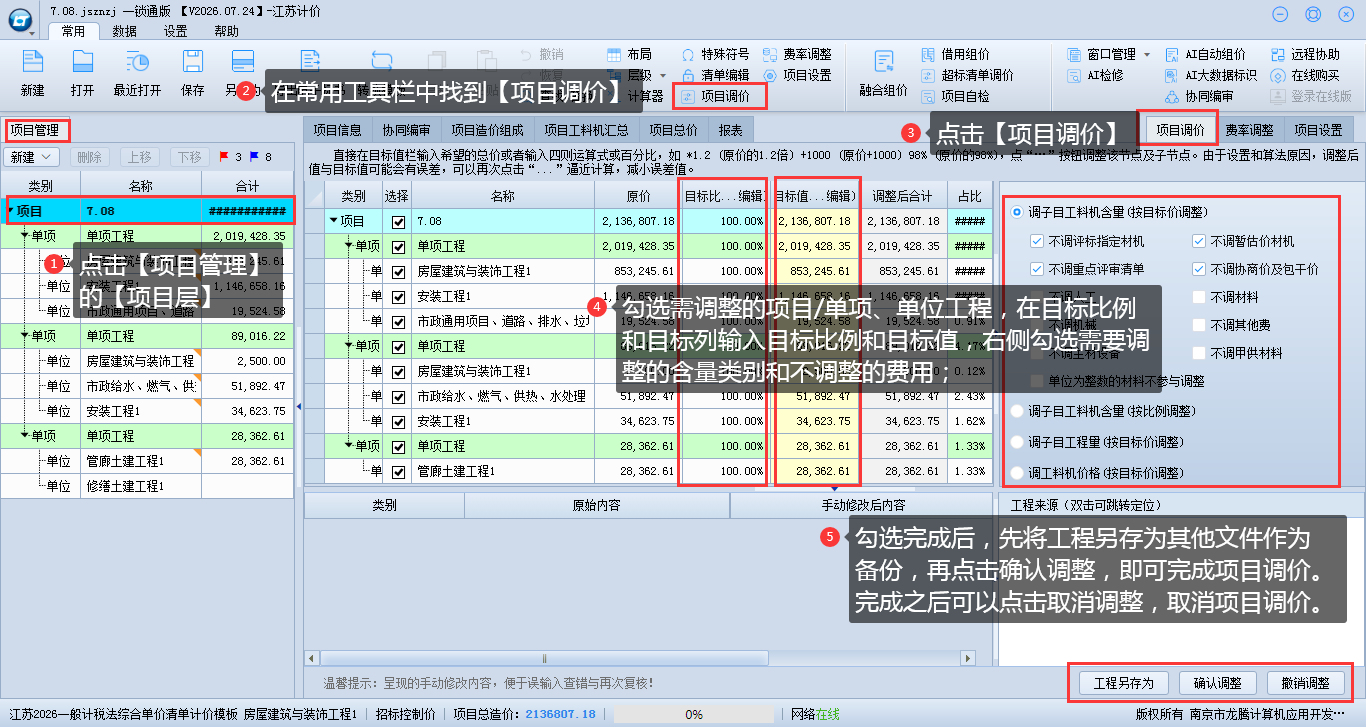Open the 项目造价组成 tab

coord(487,130)
